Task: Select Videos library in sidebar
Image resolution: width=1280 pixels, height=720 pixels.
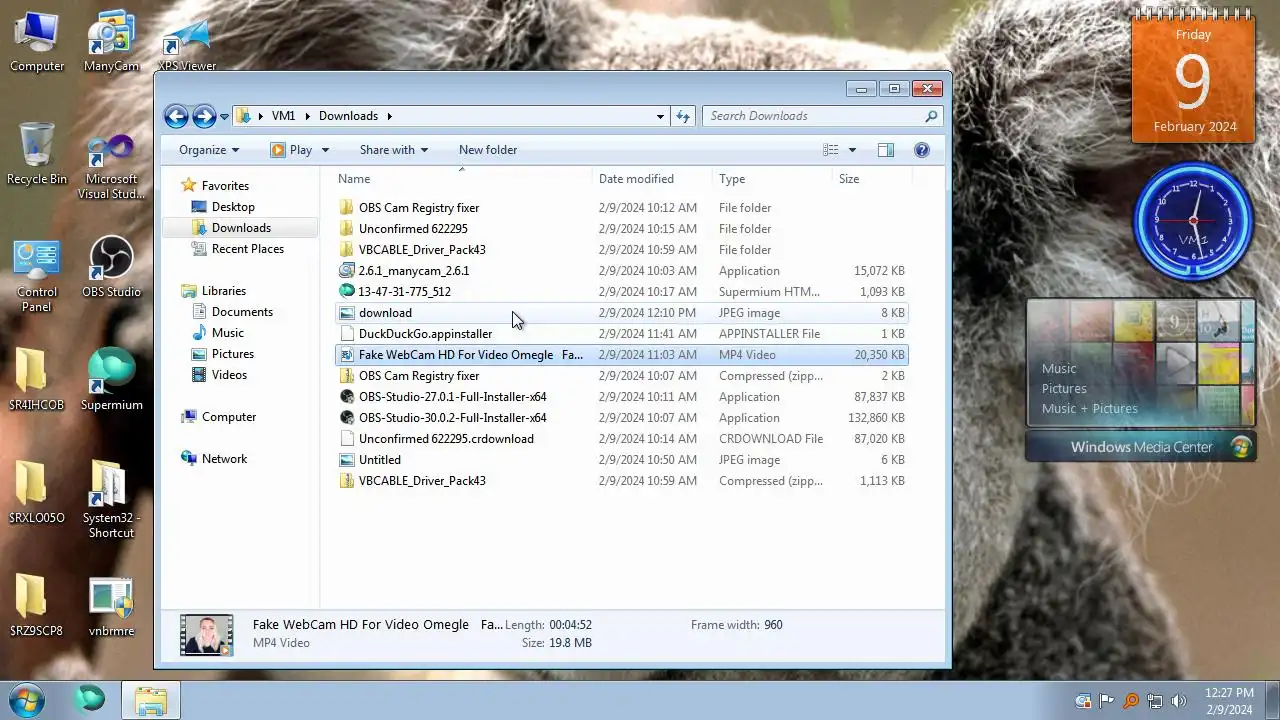Action: coord(229,375)
